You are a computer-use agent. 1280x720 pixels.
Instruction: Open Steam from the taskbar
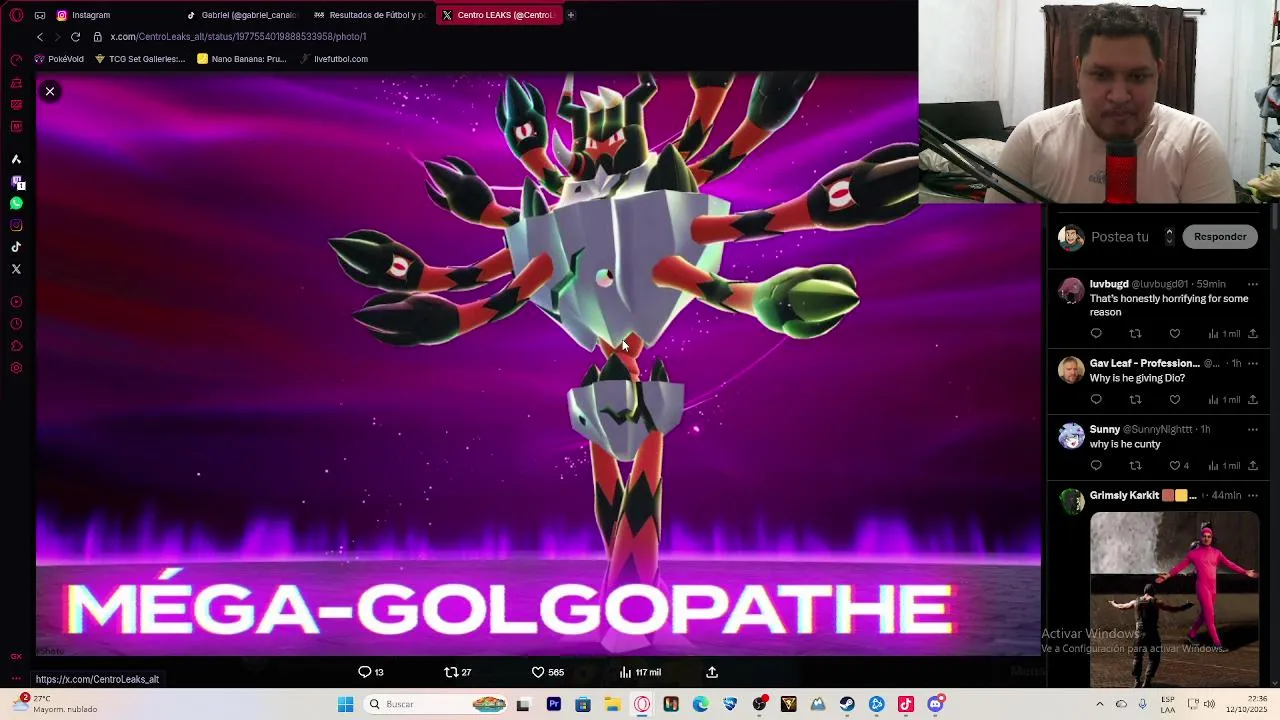[847, 704]
